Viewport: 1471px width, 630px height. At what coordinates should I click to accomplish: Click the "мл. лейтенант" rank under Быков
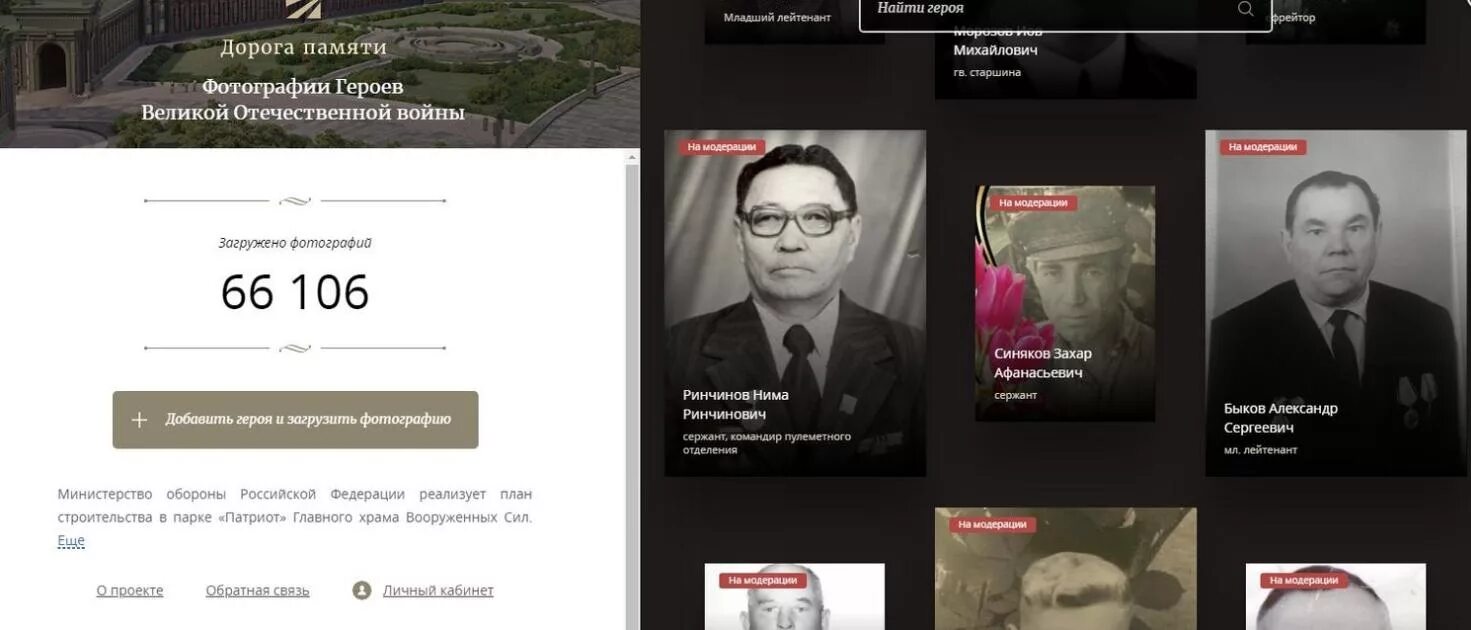[x=1261, y=450]
